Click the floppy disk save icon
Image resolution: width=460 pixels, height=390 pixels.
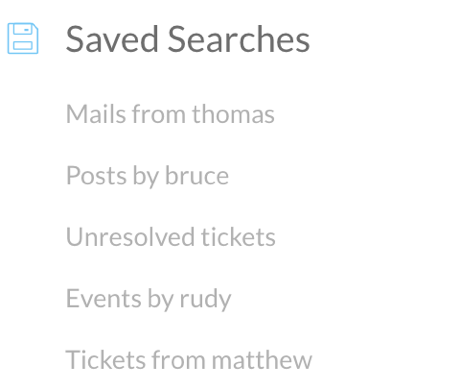[23, 38]
